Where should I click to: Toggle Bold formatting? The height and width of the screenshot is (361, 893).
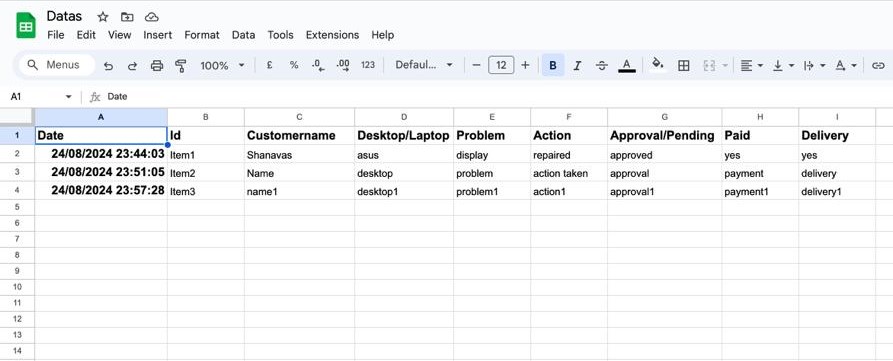[552, 65]
